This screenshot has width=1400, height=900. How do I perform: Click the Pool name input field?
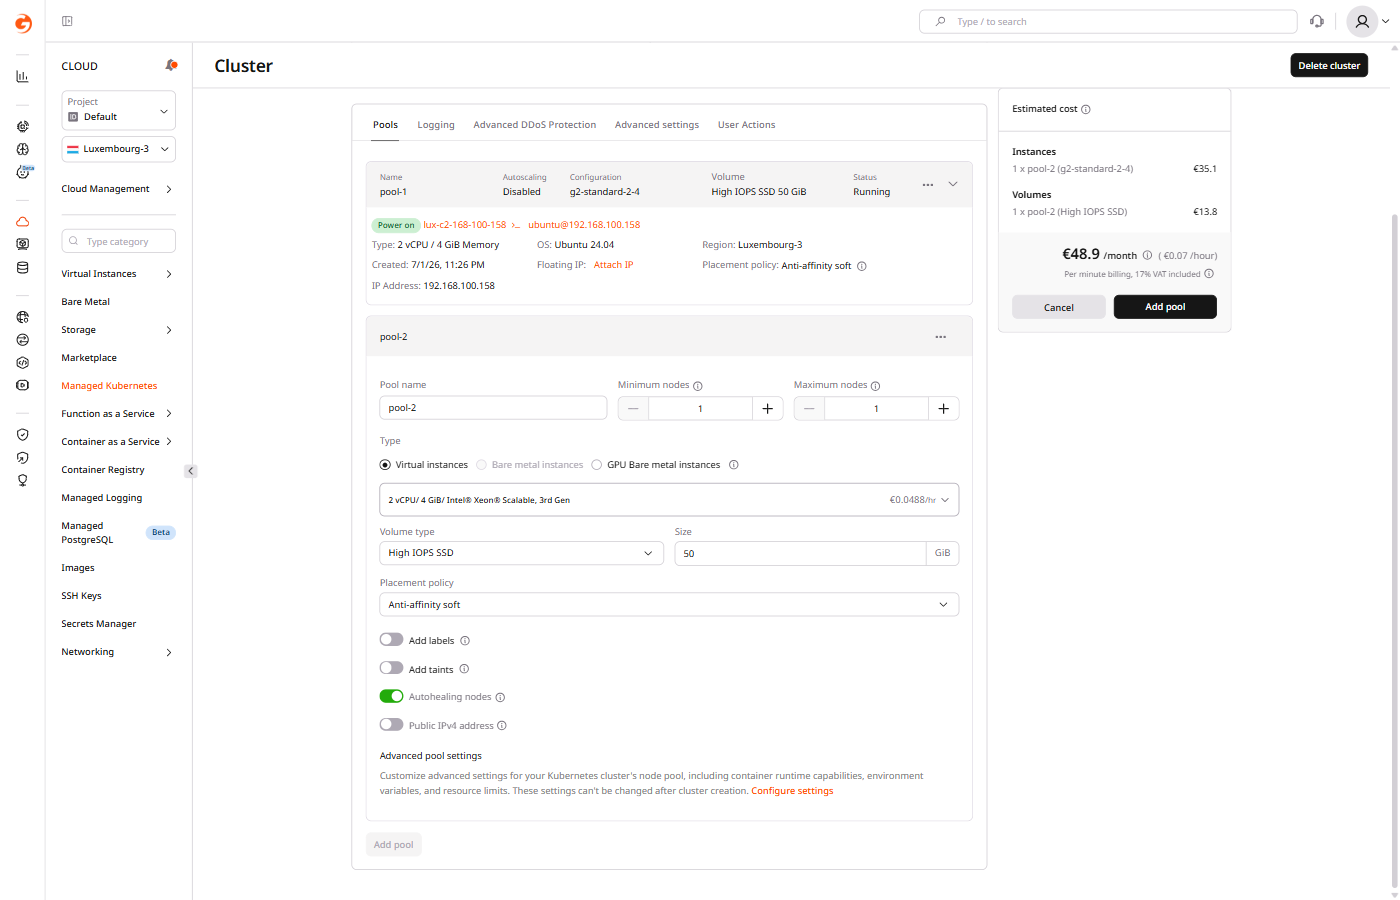pos(493,408)
